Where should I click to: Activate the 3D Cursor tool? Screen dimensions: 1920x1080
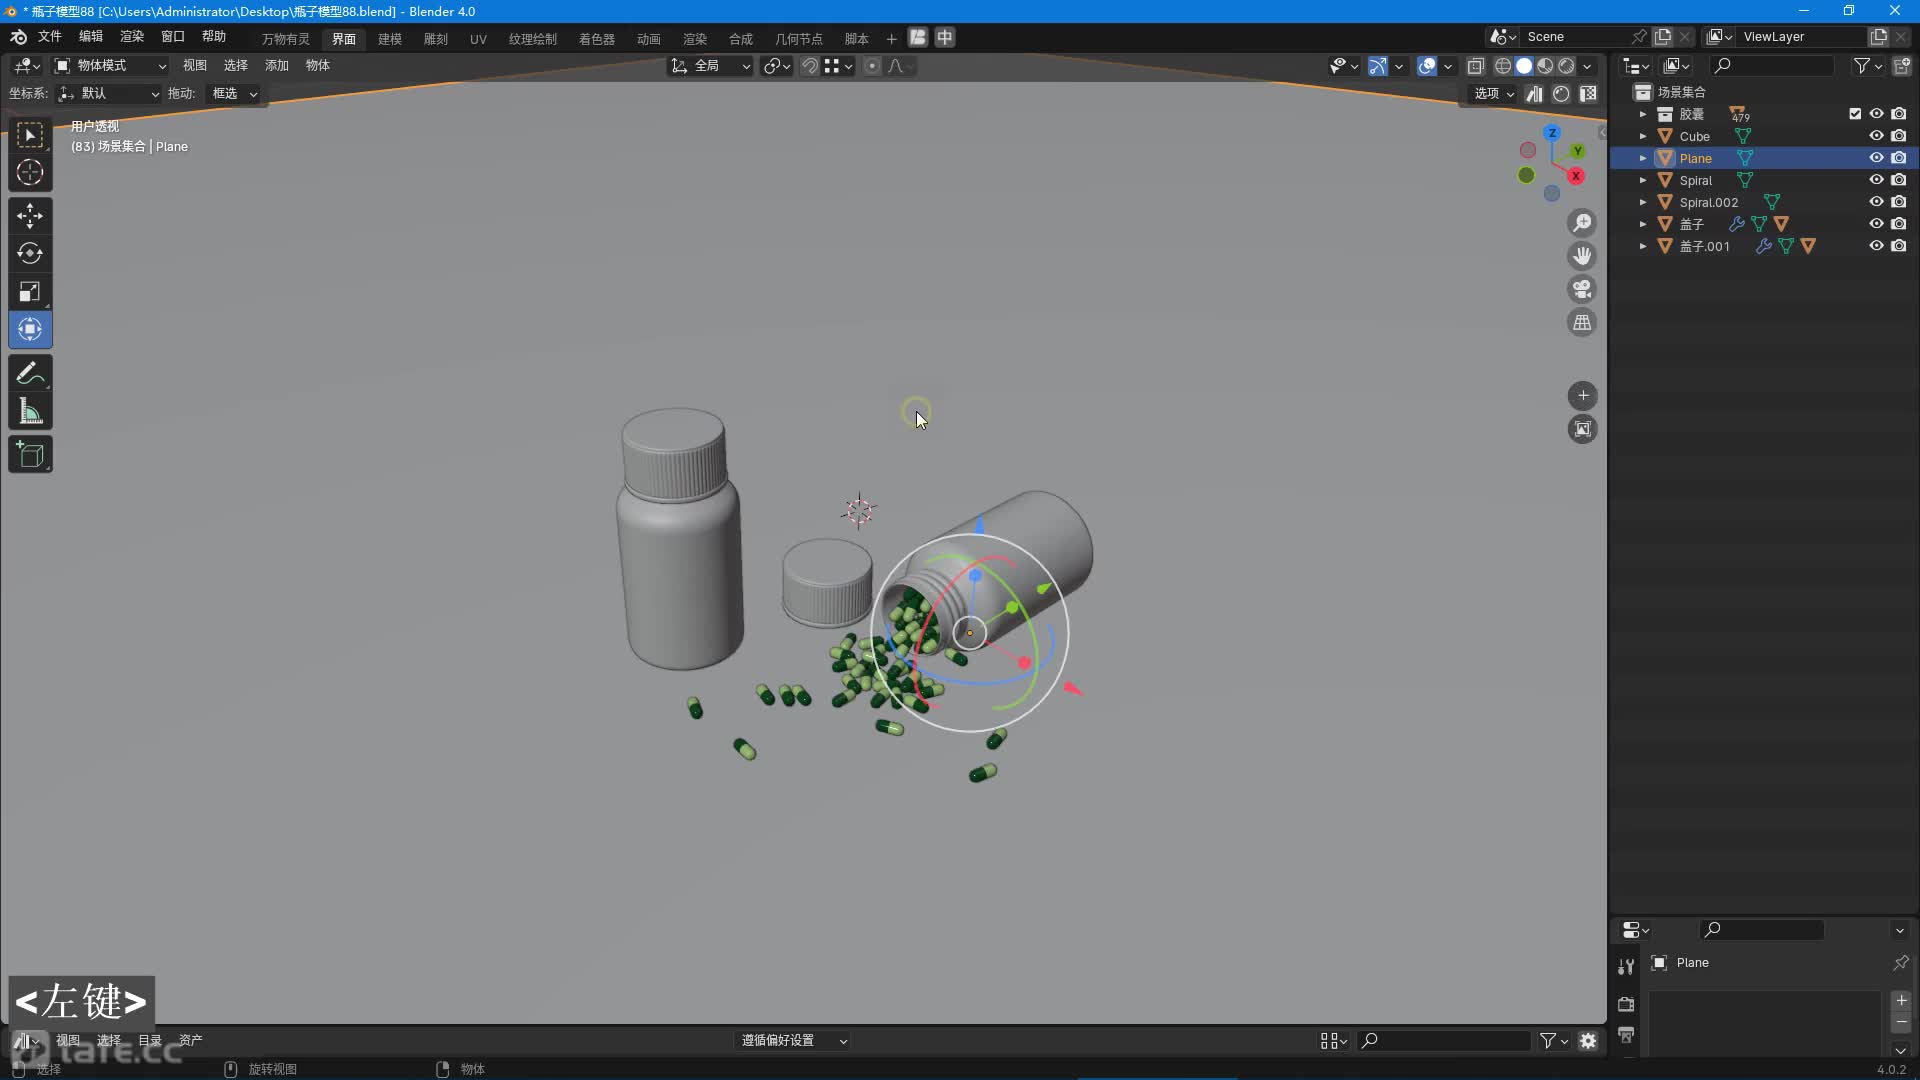(x=30, y=173)
